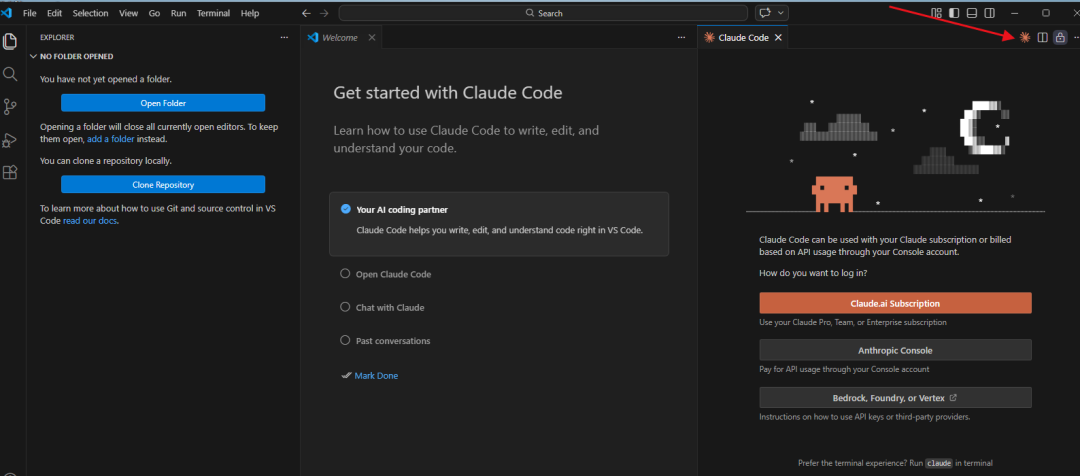Open the Source Control view
The height and width of the screenshot is (476, 1080).
11,107
